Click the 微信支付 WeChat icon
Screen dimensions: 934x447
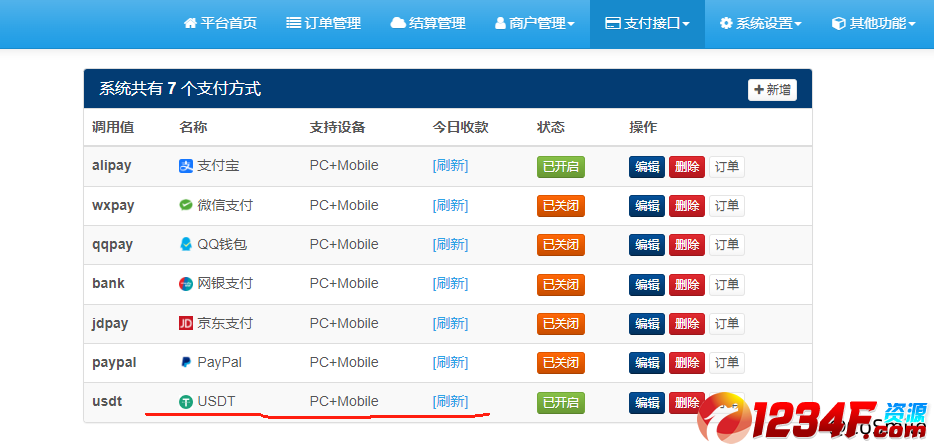pos(186,206)
